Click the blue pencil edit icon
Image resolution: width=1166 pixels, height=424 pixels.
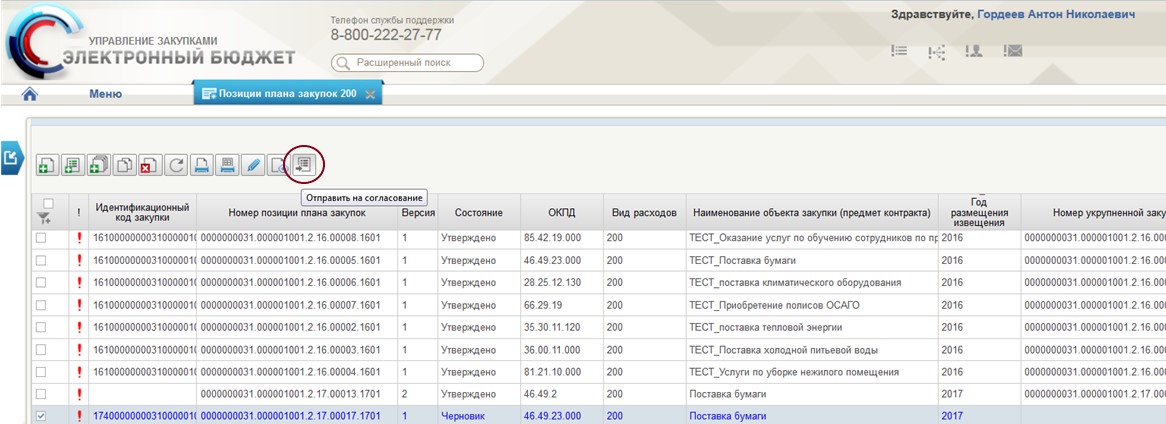[253, 165]
